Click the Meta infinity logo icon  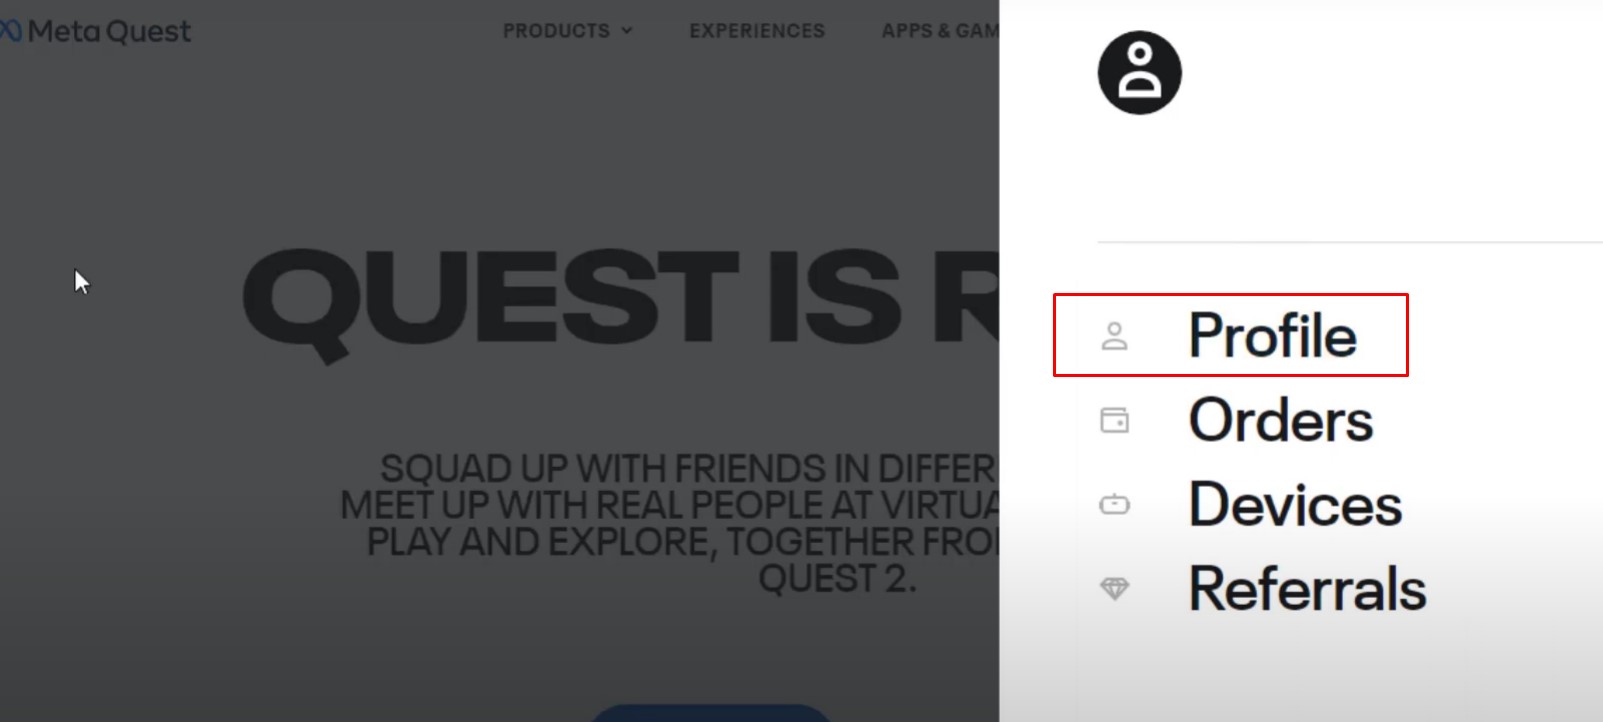pyautogui.click(x=10, y=32)
